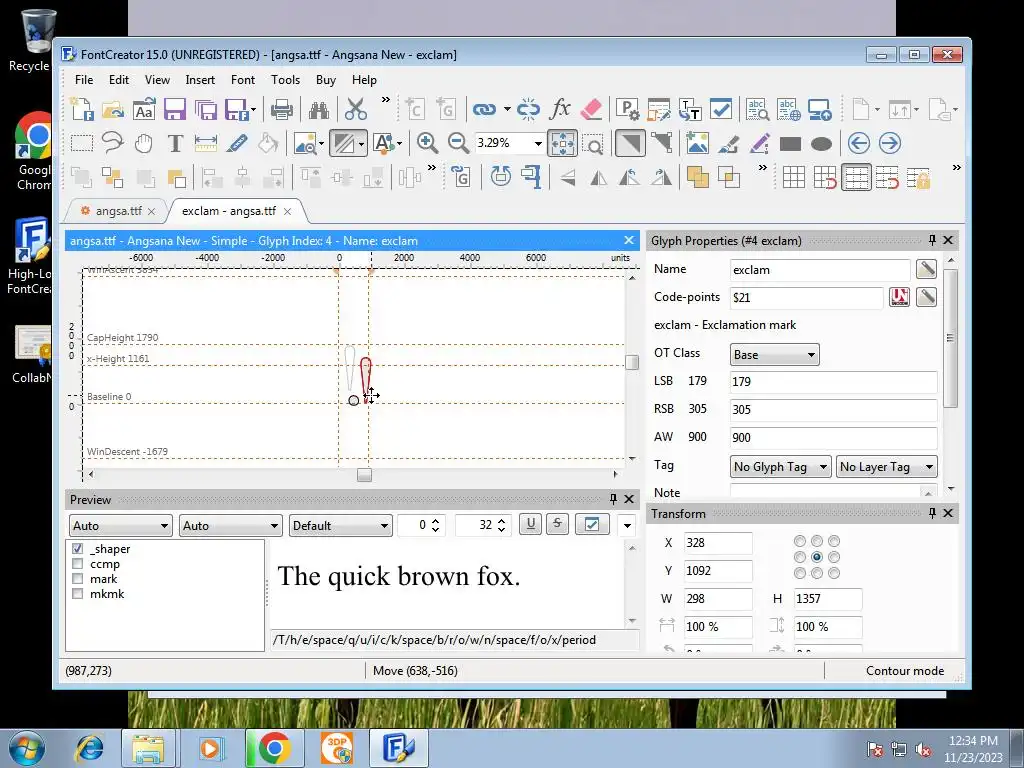The image size is (1024, 768).
Task: Select the Text T tool
Action: click(x=174, y=143)
